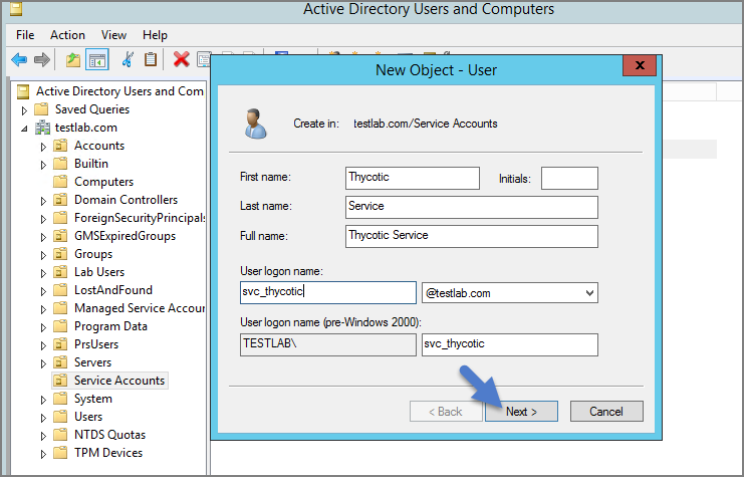Click the Groups OU folder icon
This screenshot has width=744, height=477.
[60, 254]
